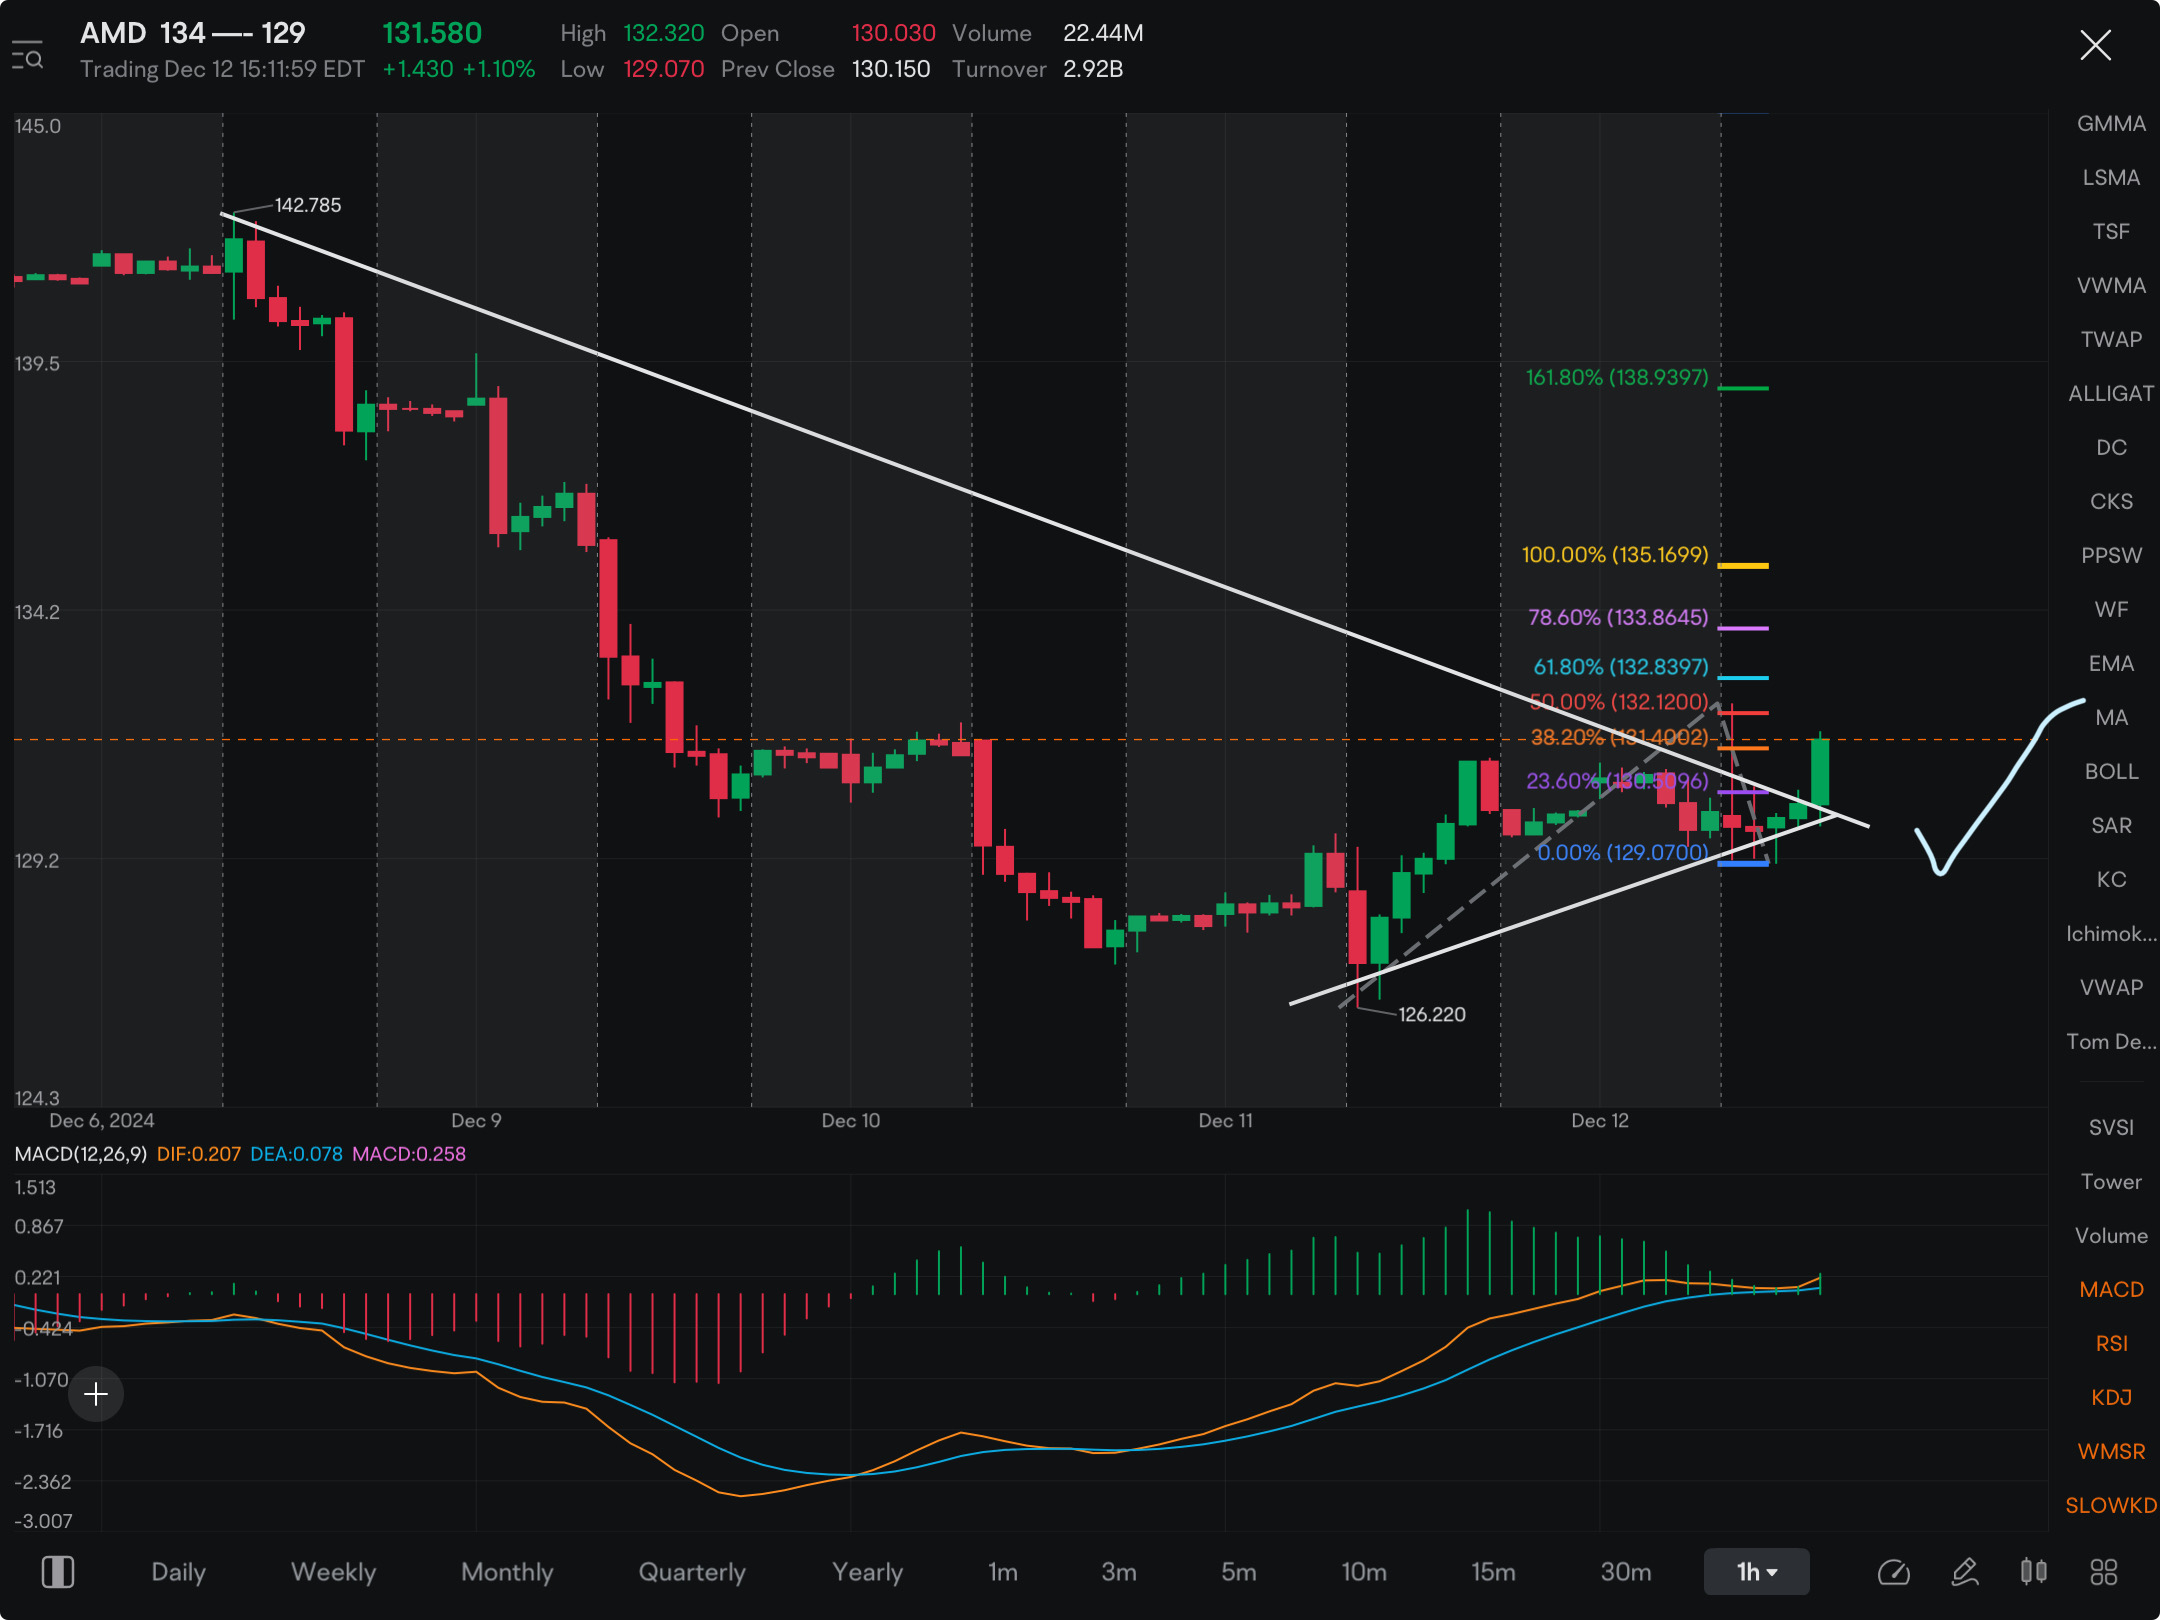Enable the KC indicator
Image resolution: width=2160 pixels, height=1620 pixels.
pyautogui.click(x=2111, y=880)
